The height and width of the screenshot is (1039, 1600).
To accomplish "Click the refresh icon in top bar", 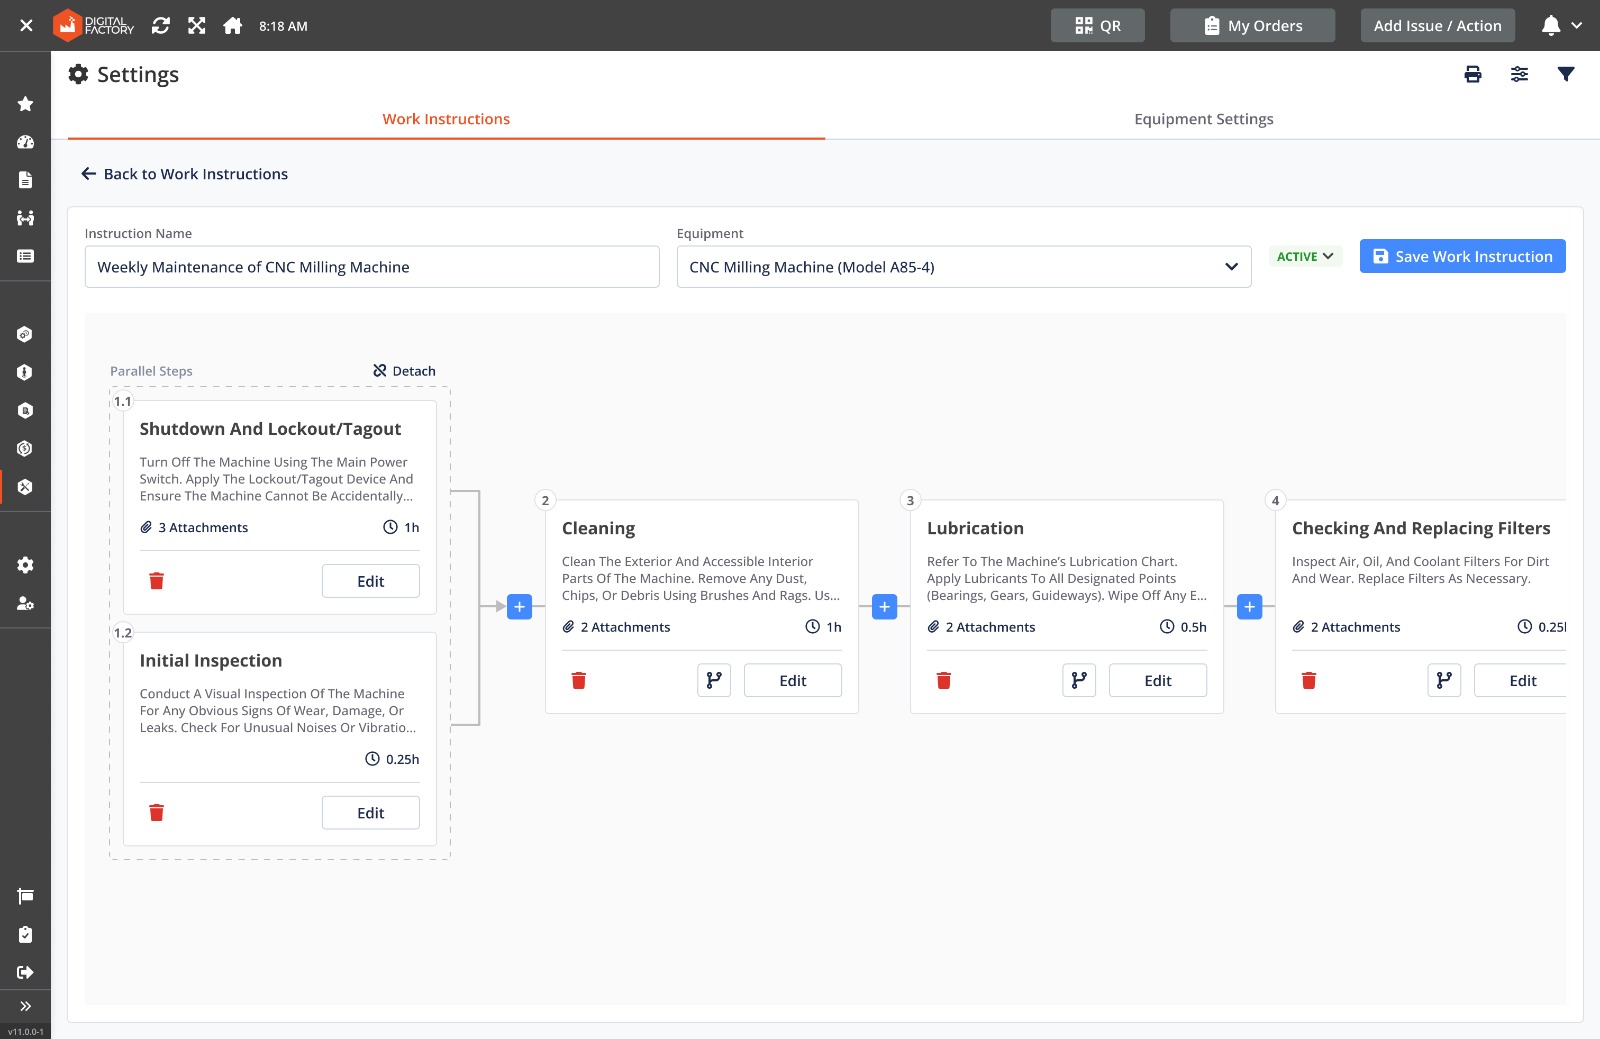I will coord(160,26).
